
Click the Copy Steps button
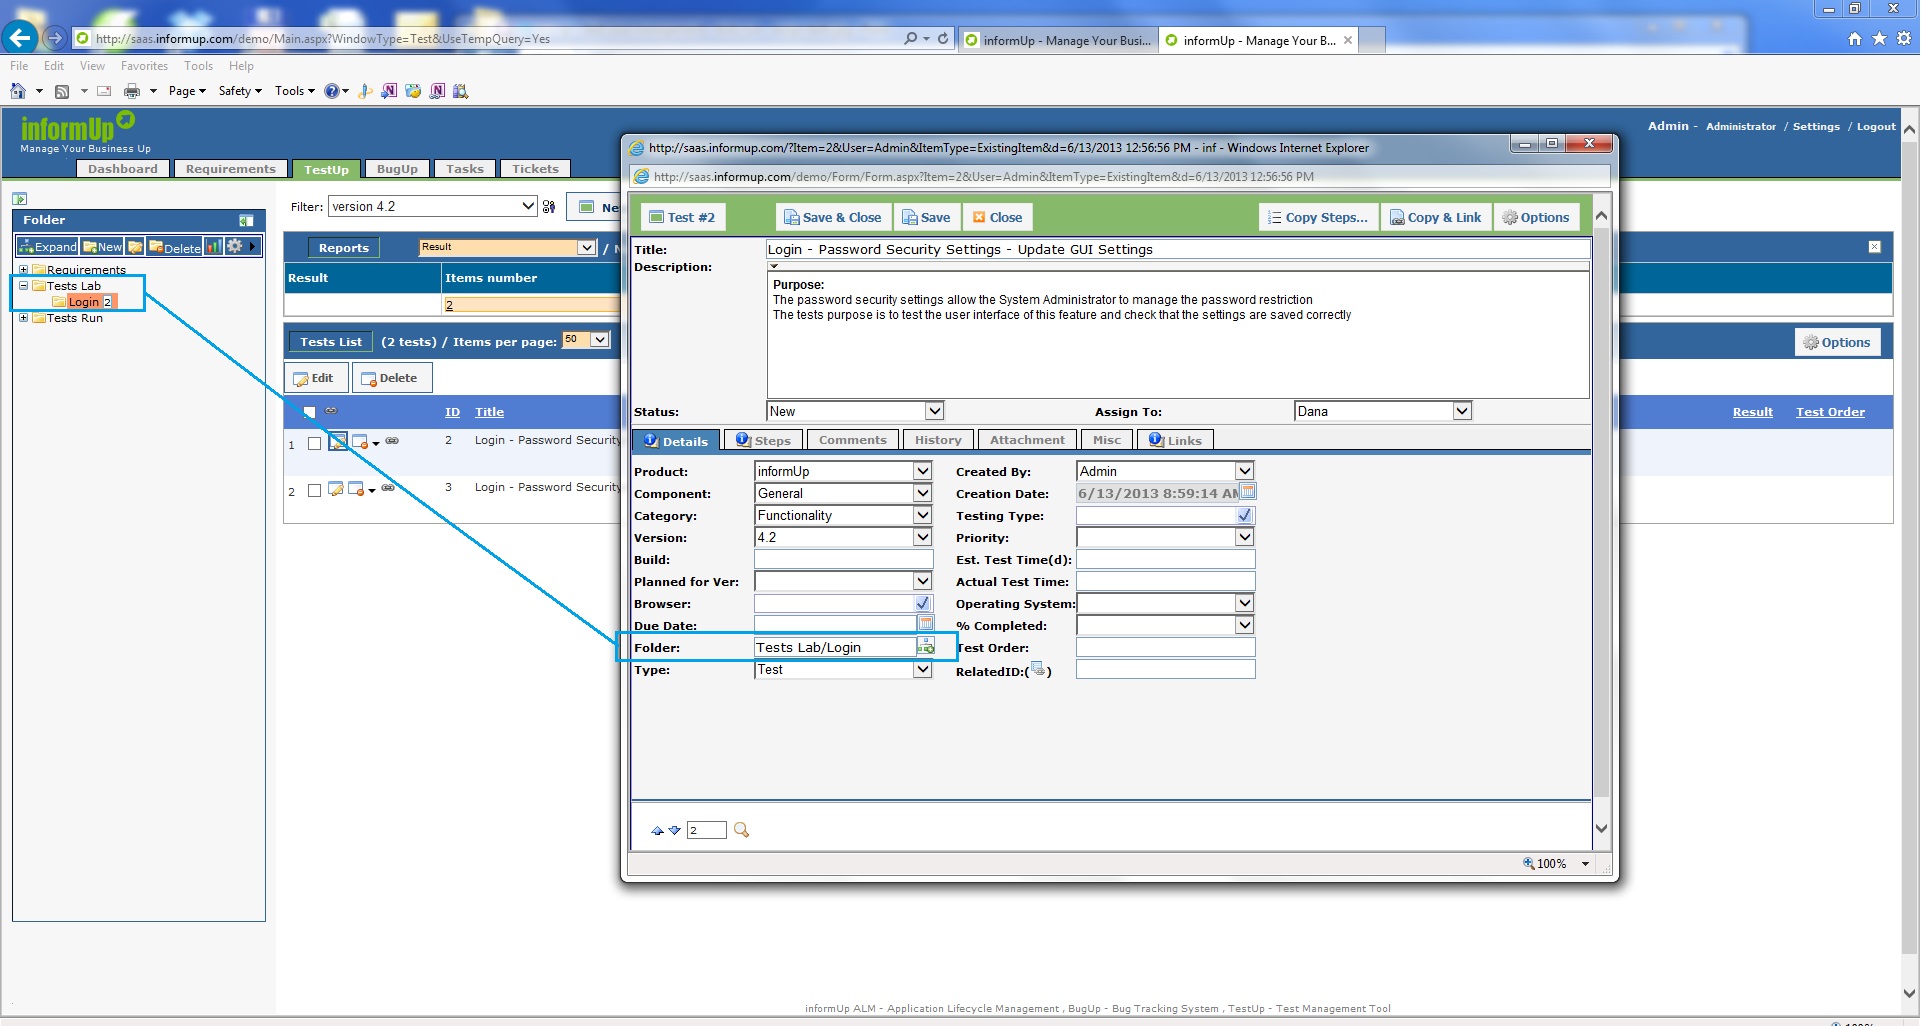1318,217
